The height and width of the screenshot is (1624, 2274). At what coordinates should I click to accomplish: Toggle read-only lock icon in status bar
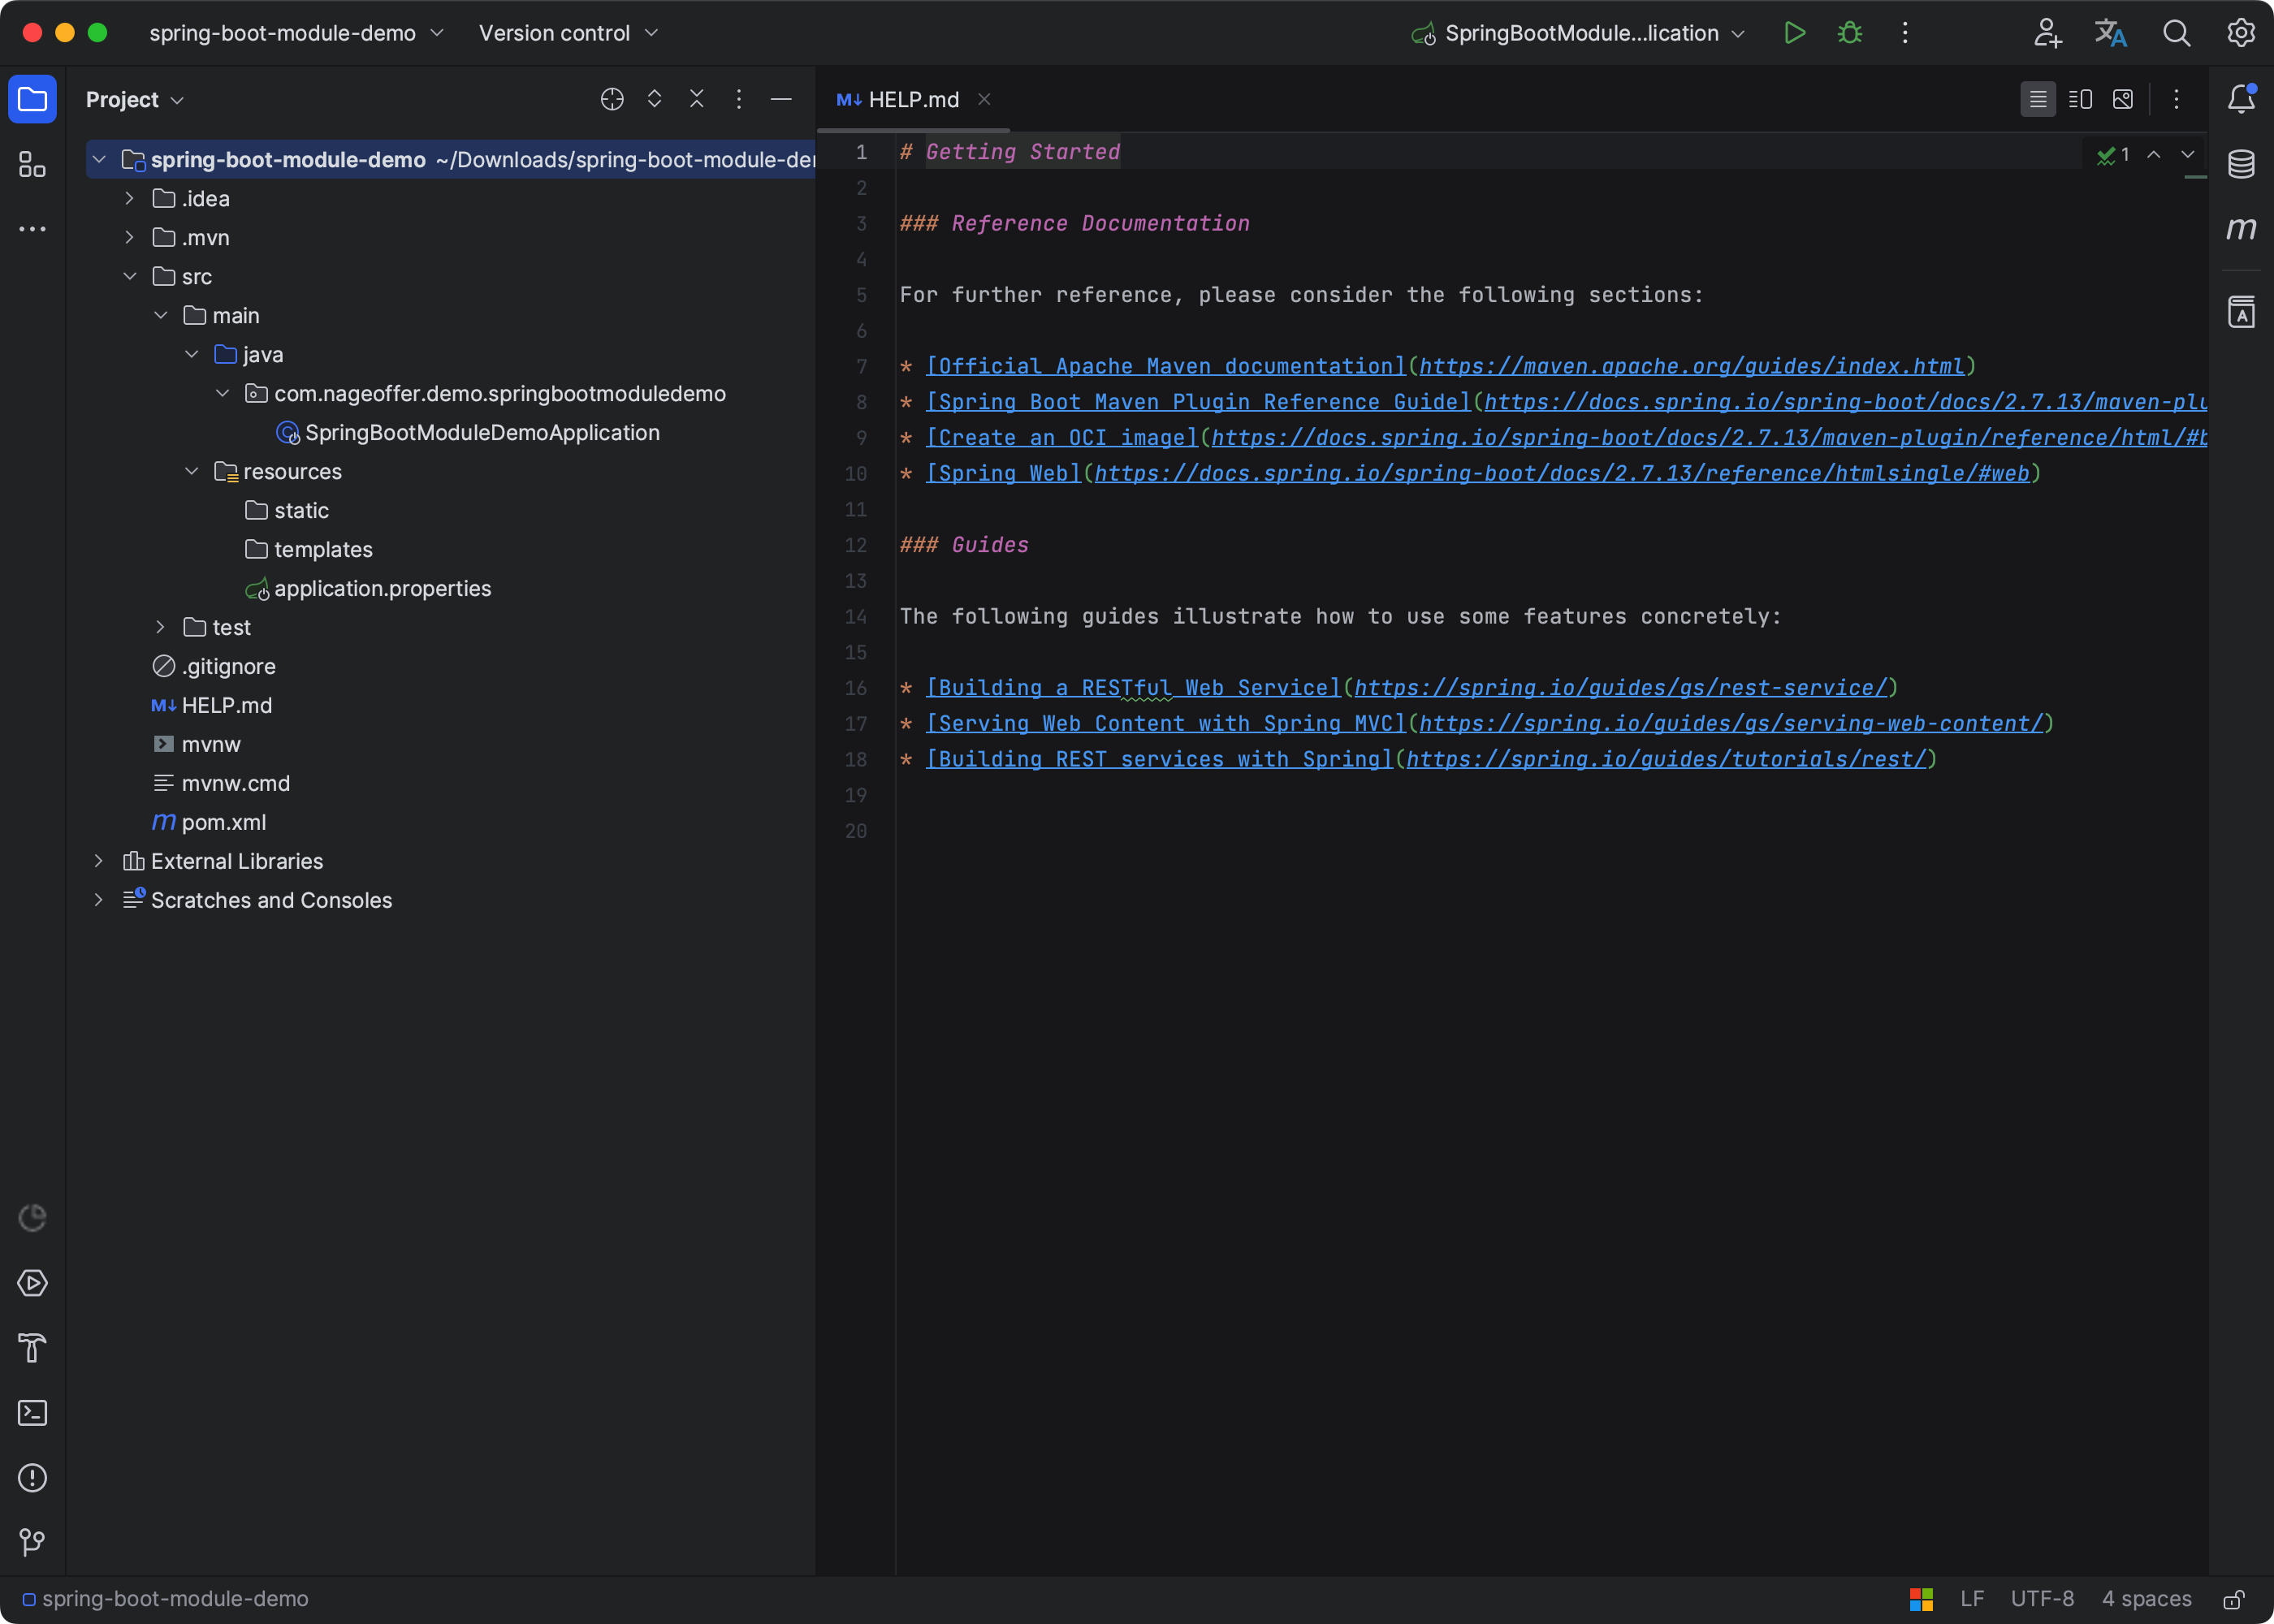click(x=2234, y=1599)
